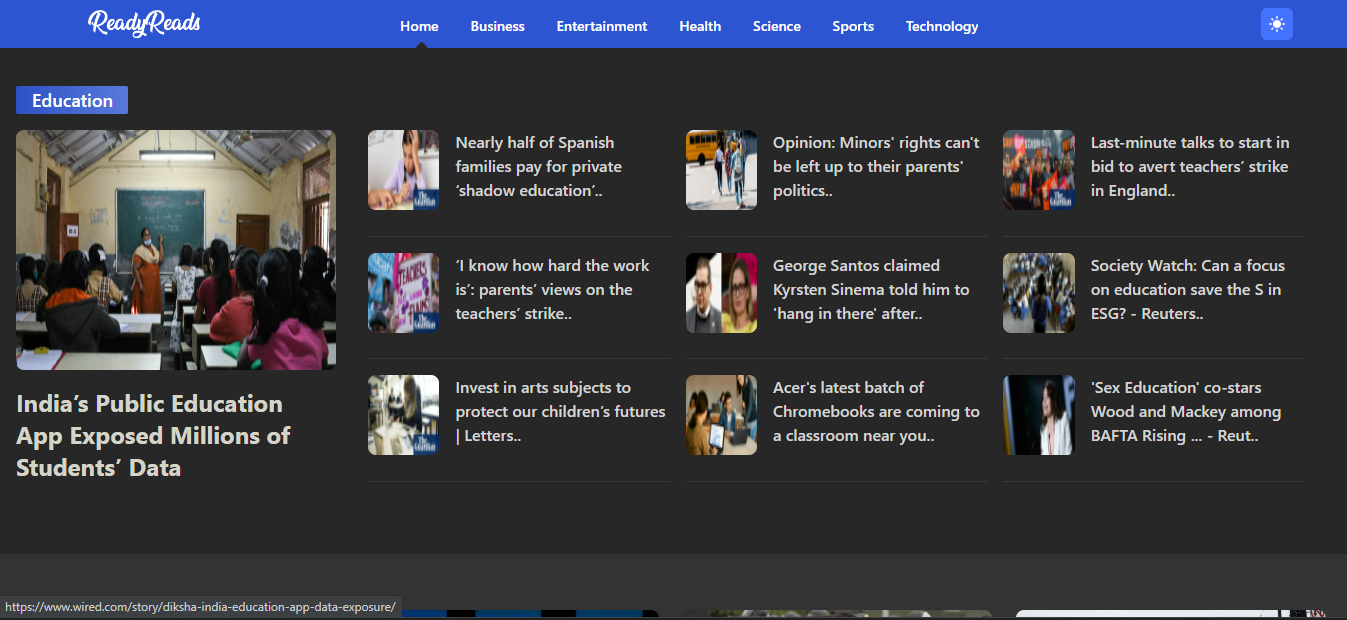Open George Santos claimed Kyrsten Sinema article
This screenshot has width=1347, height=620.
871,290
